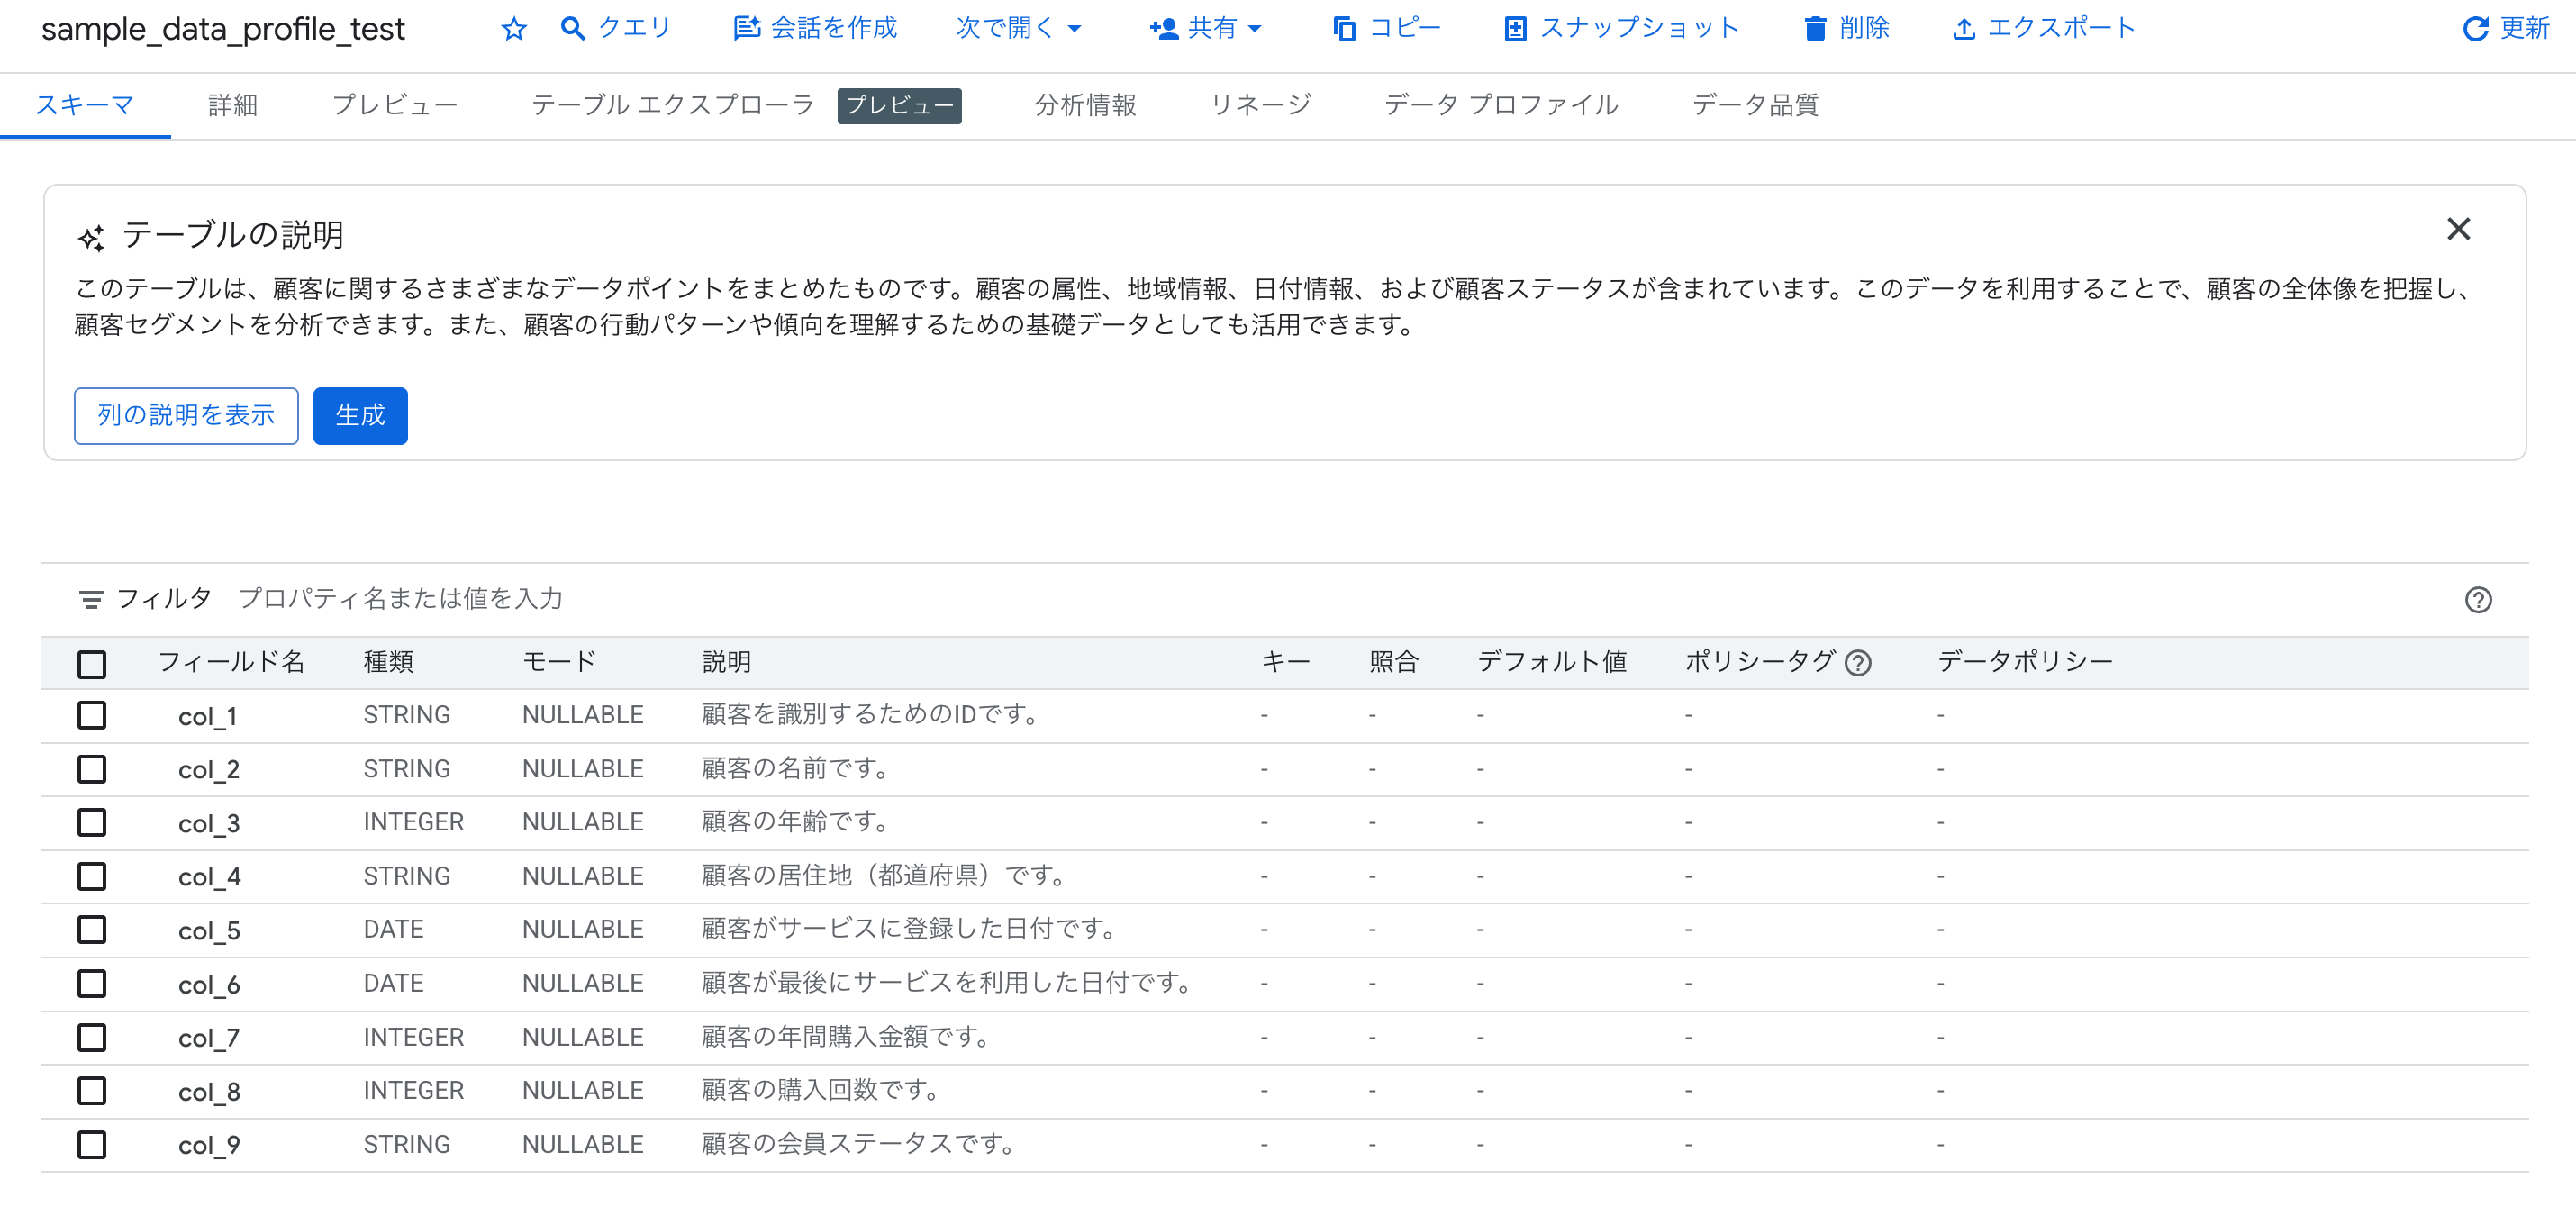Generate description with 生成 button
2576x1225 pixels.
pos(360,415)
